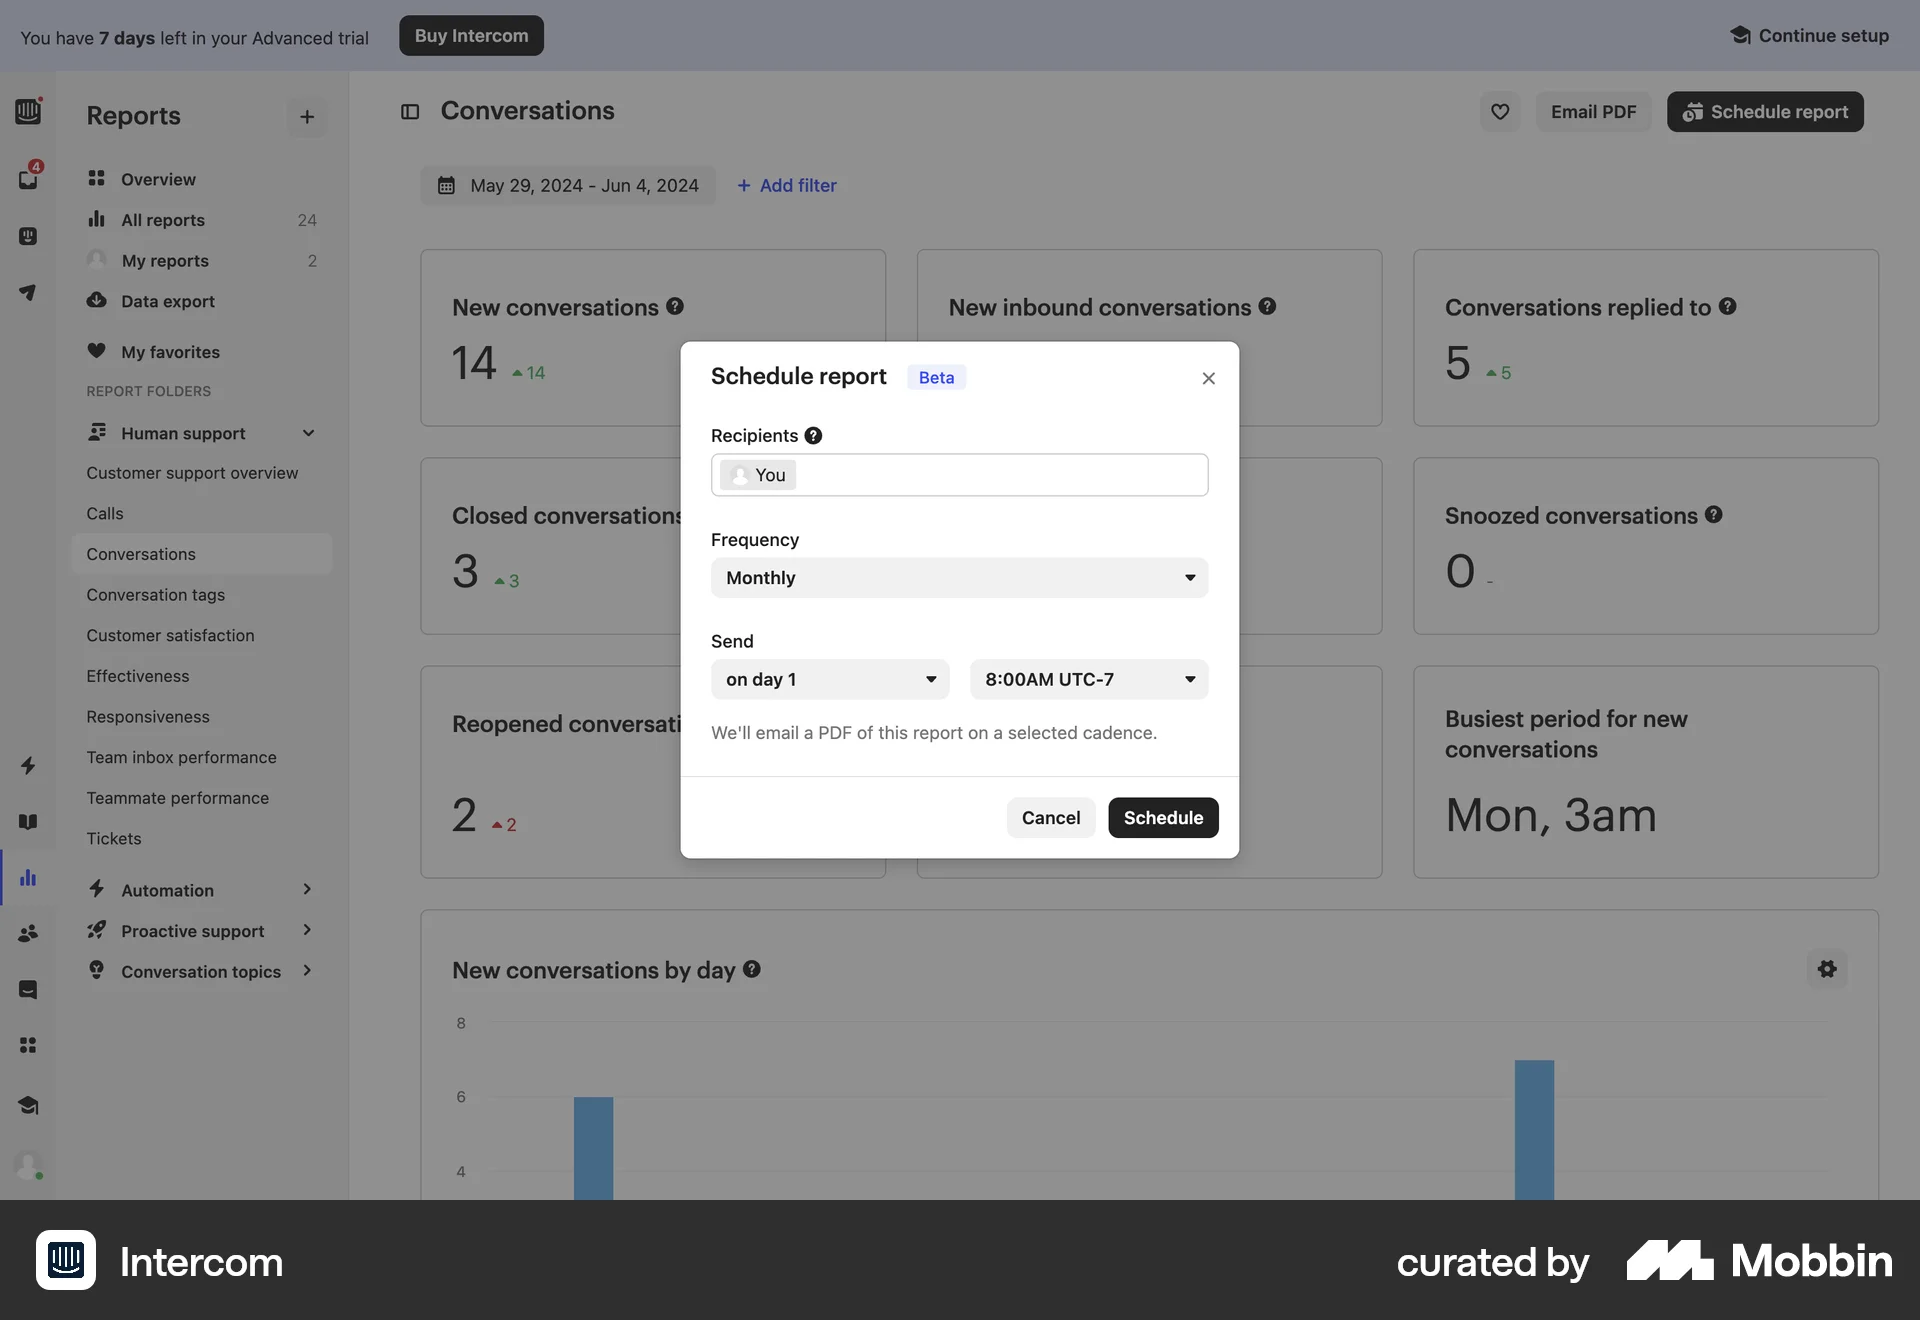Open the Inbox with 4 notifications
This screenshot has height=1320, width=1920.
coord(27,178)
